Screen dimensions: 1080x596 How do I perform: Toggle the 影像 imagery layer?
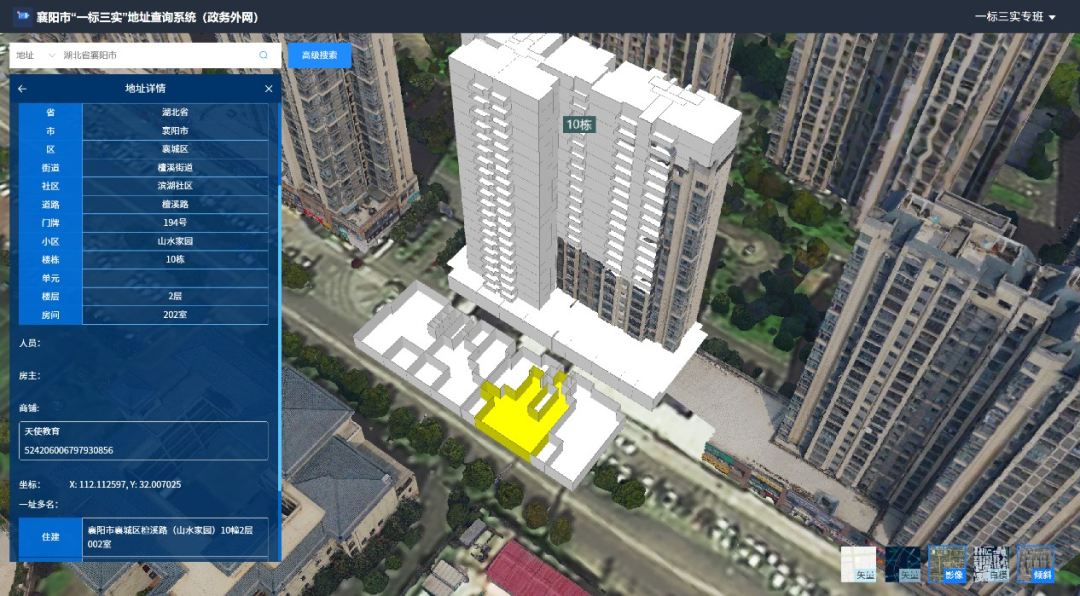[947, 564]
